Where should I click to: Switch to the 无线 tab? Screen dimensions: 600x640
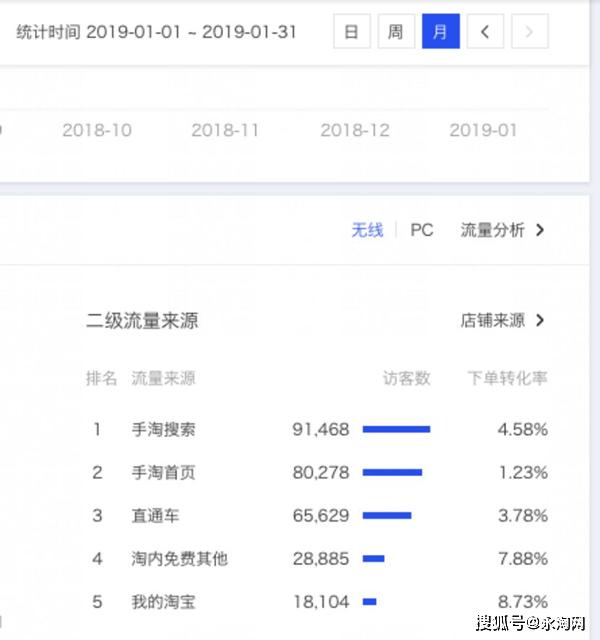(x=367, y=230)
